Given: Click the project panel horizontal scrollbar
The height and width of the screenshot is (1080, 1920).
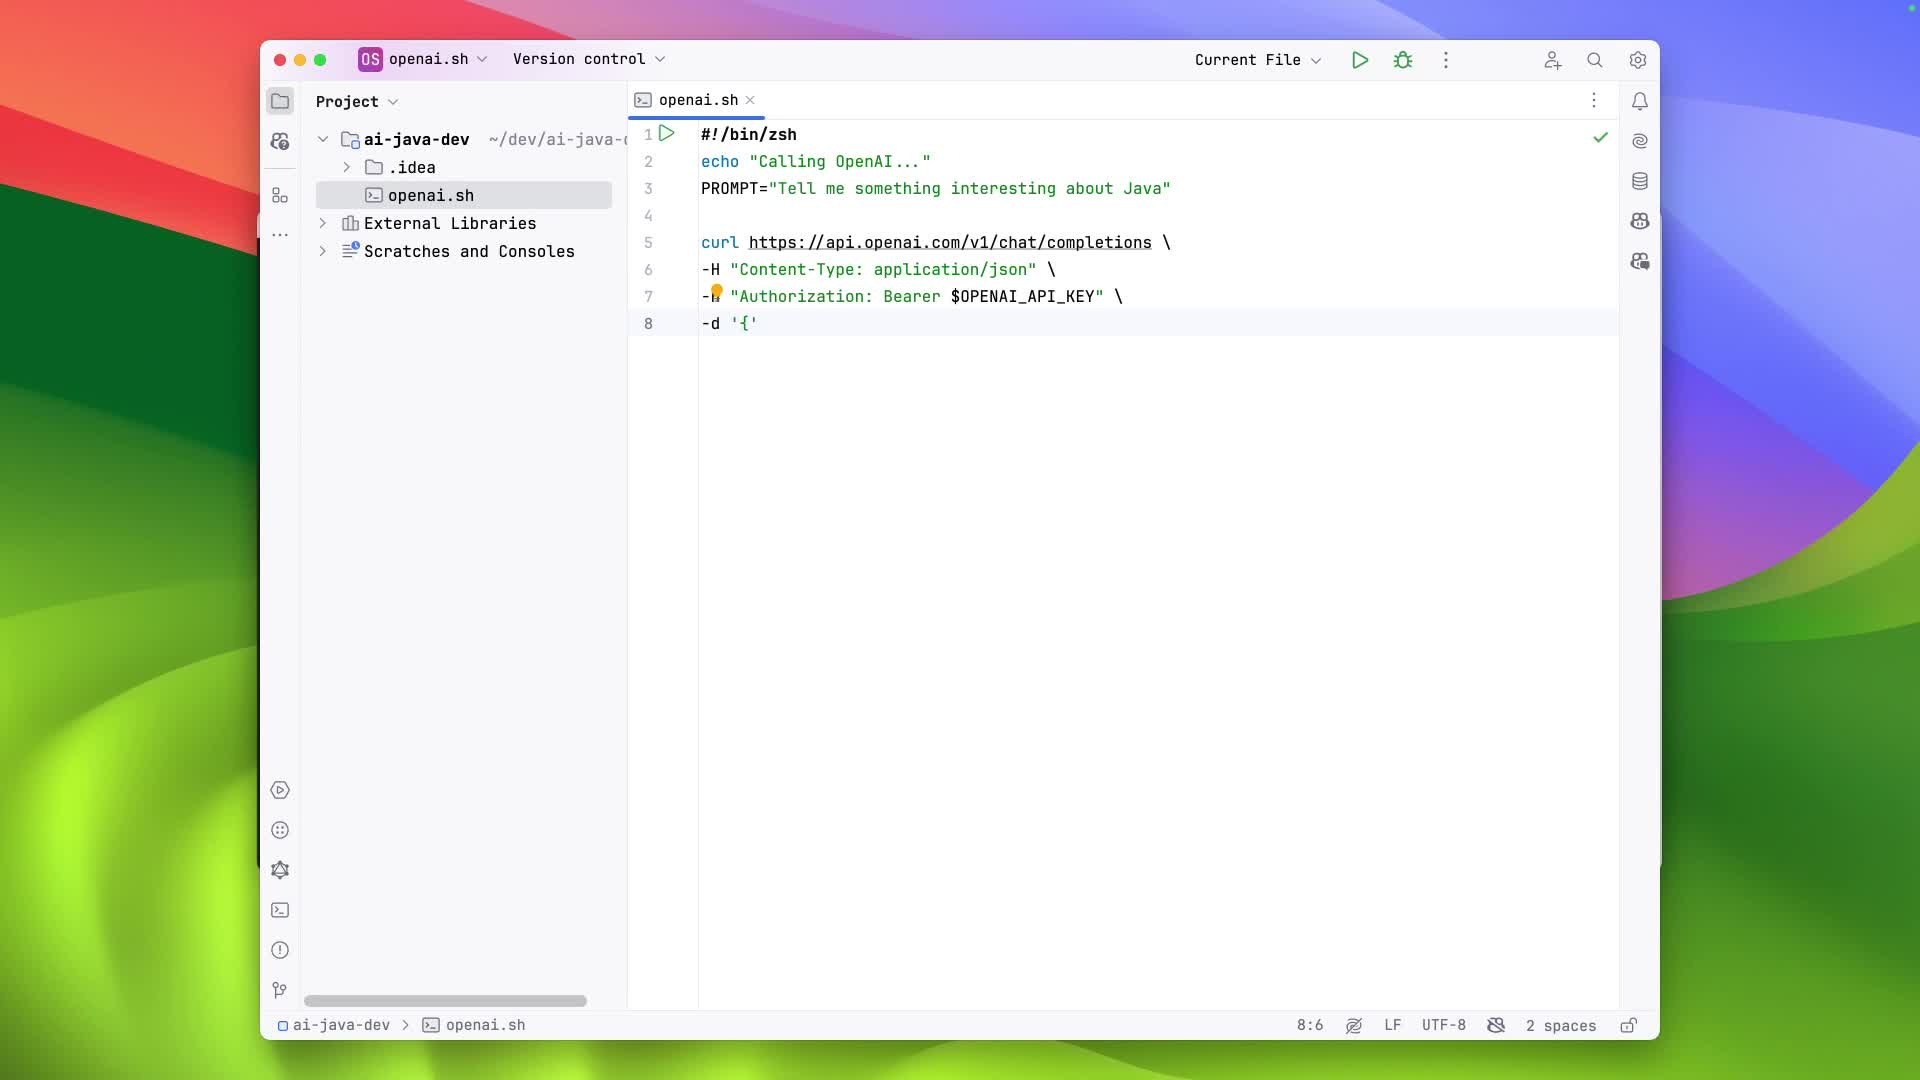Looking at the screenshot, I should (445, 1001).
